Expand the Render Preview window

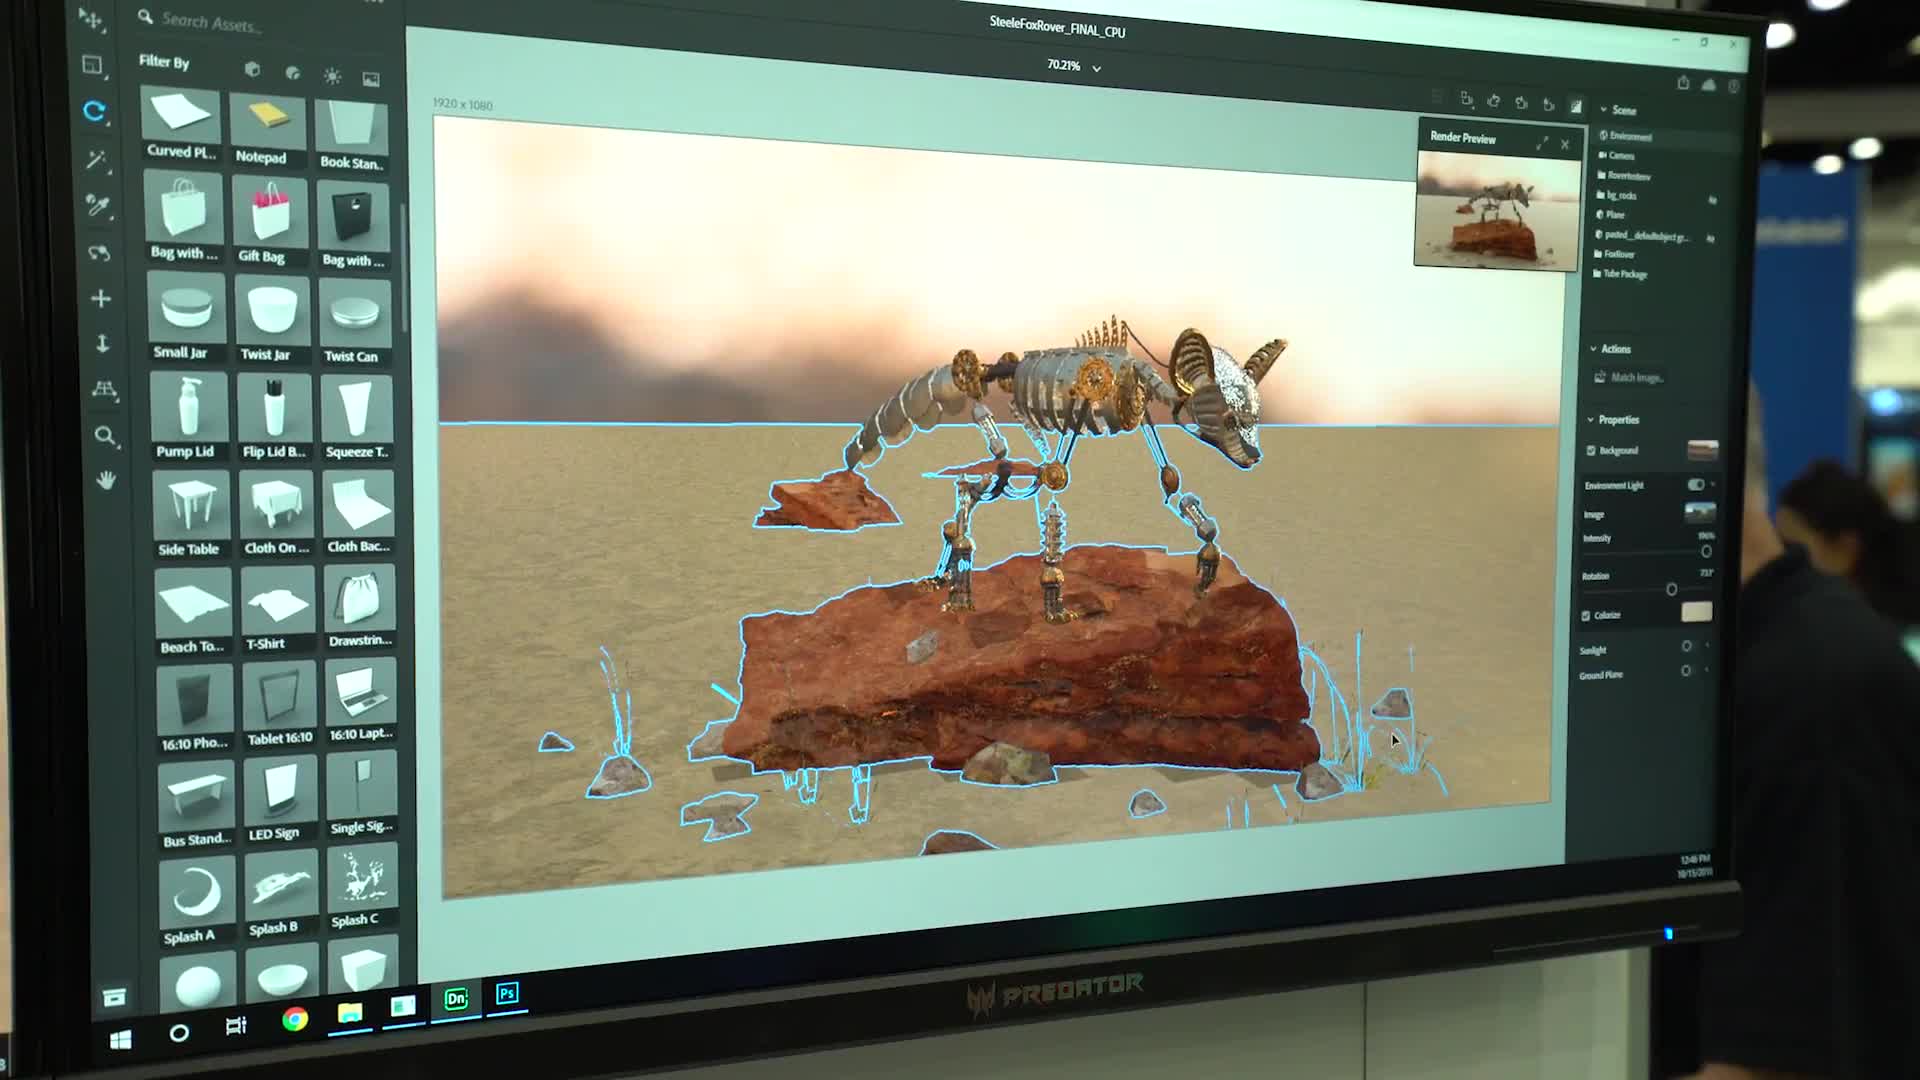tap(1542, 143)
